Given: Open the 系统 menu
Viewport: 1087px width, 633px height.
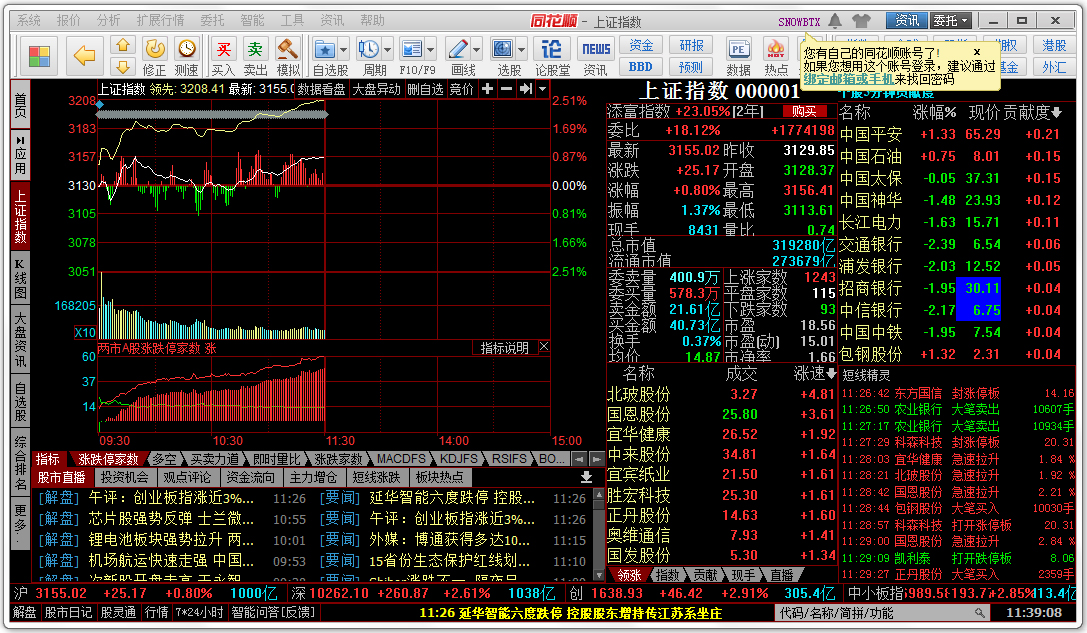Looking at the screenshot, I should 29,21.
